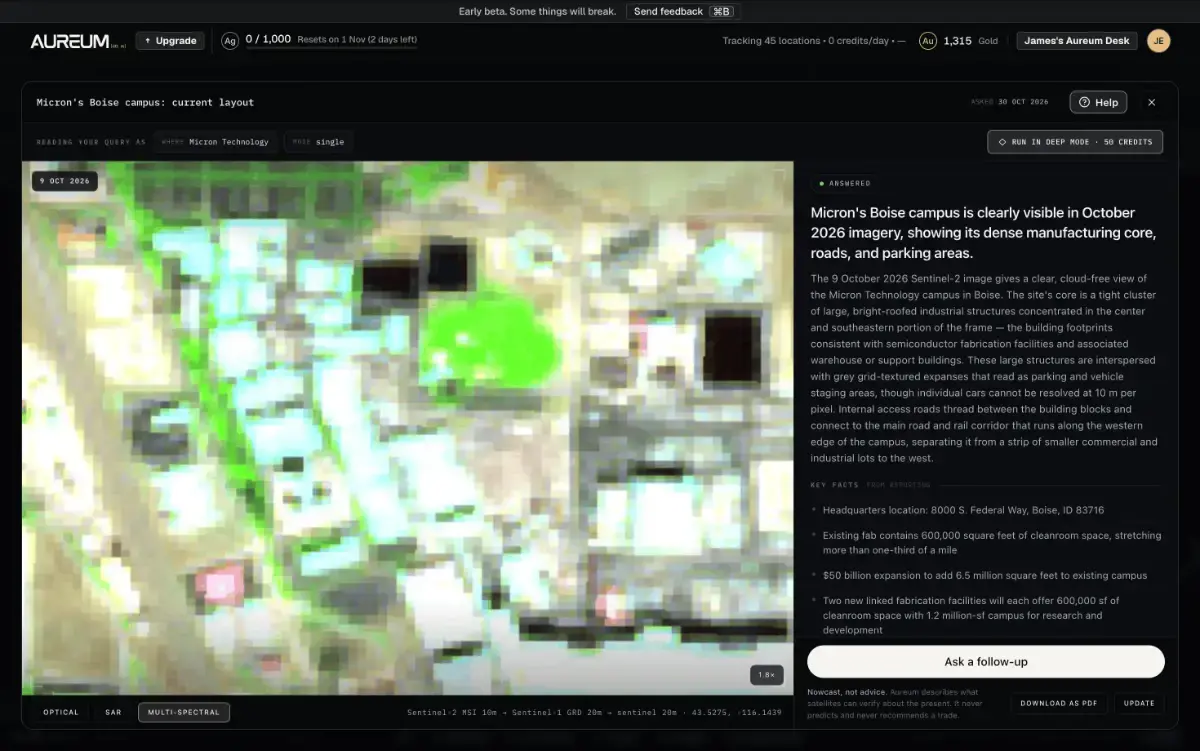Viewport: 1200px width, 751px height.
Task: Click the Upgrade button
Action: click(170, 41)
